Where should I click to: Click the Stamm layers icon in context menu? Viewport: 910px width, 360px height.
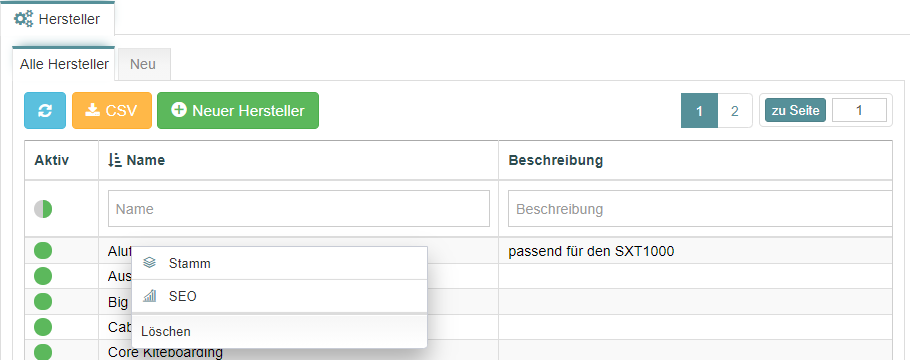(150, 263)
